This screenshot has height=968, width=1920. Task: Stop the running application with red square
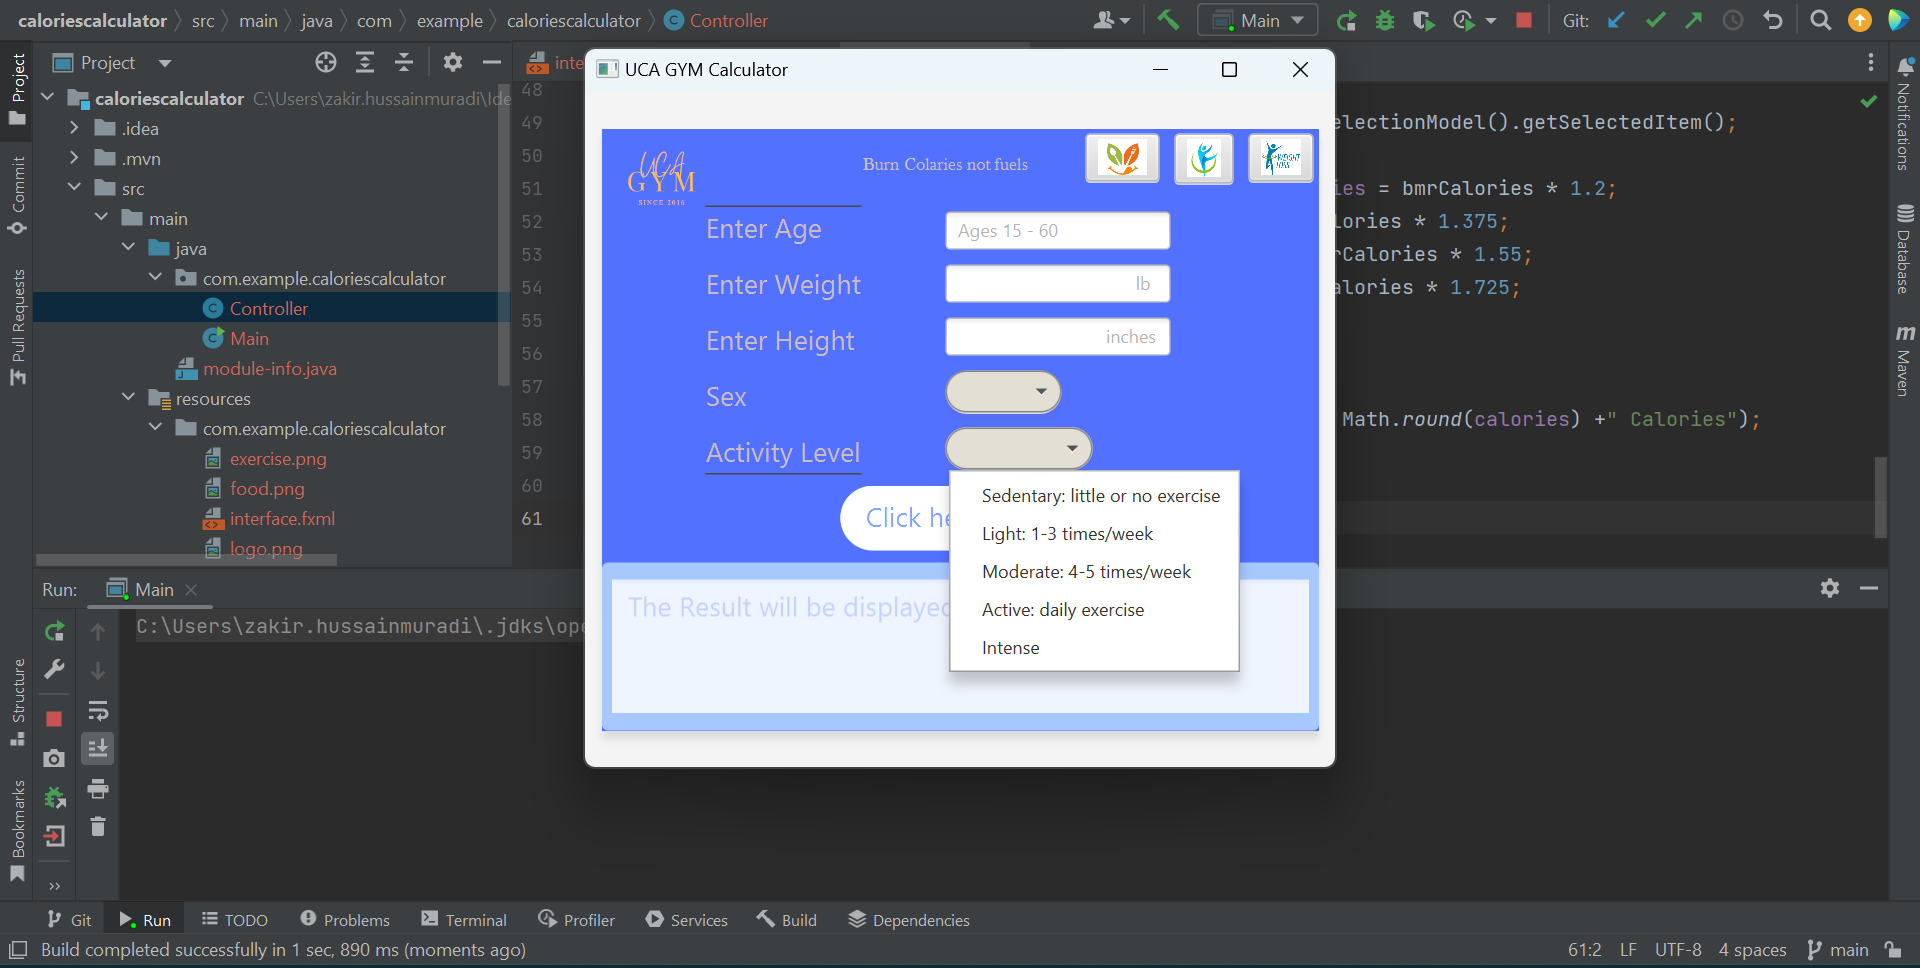click(x=1524, y=20)
